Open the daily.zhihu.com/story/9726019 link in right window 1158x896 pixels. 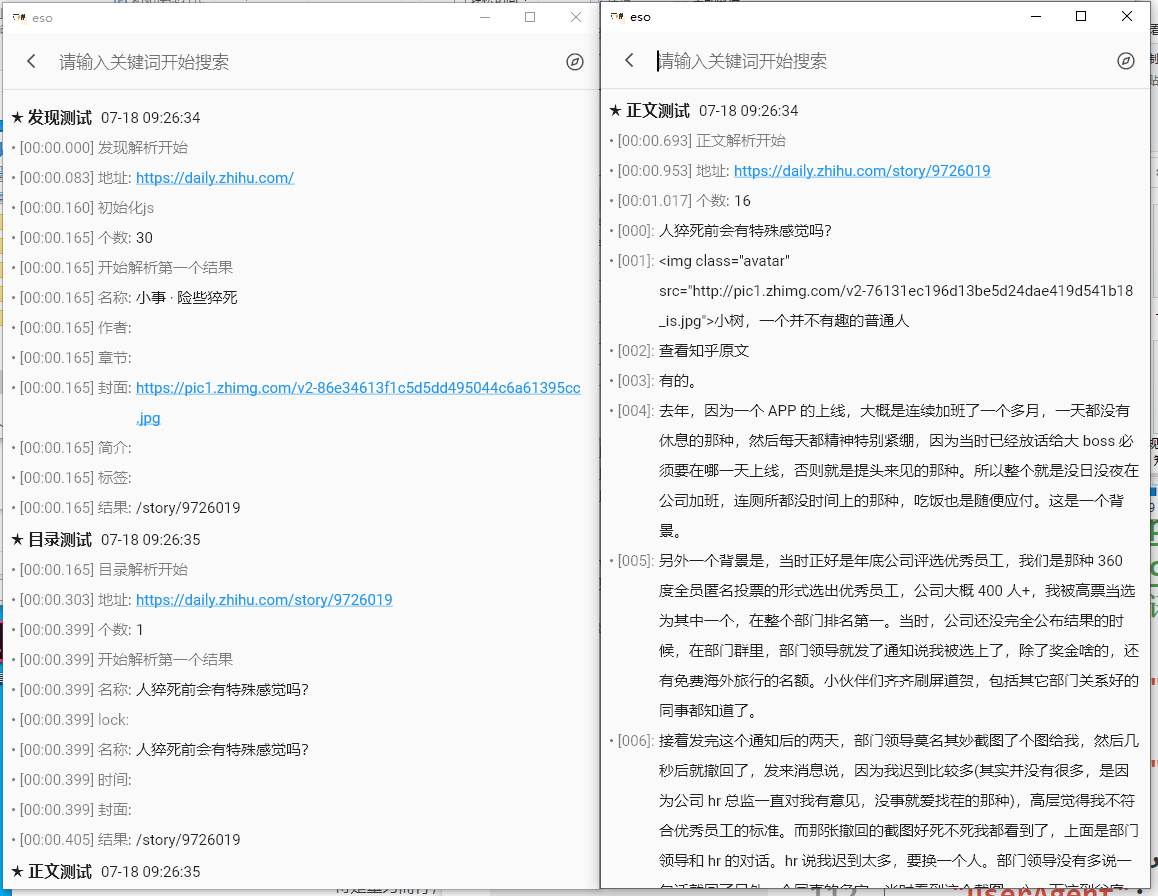click(x=863, y=170)
